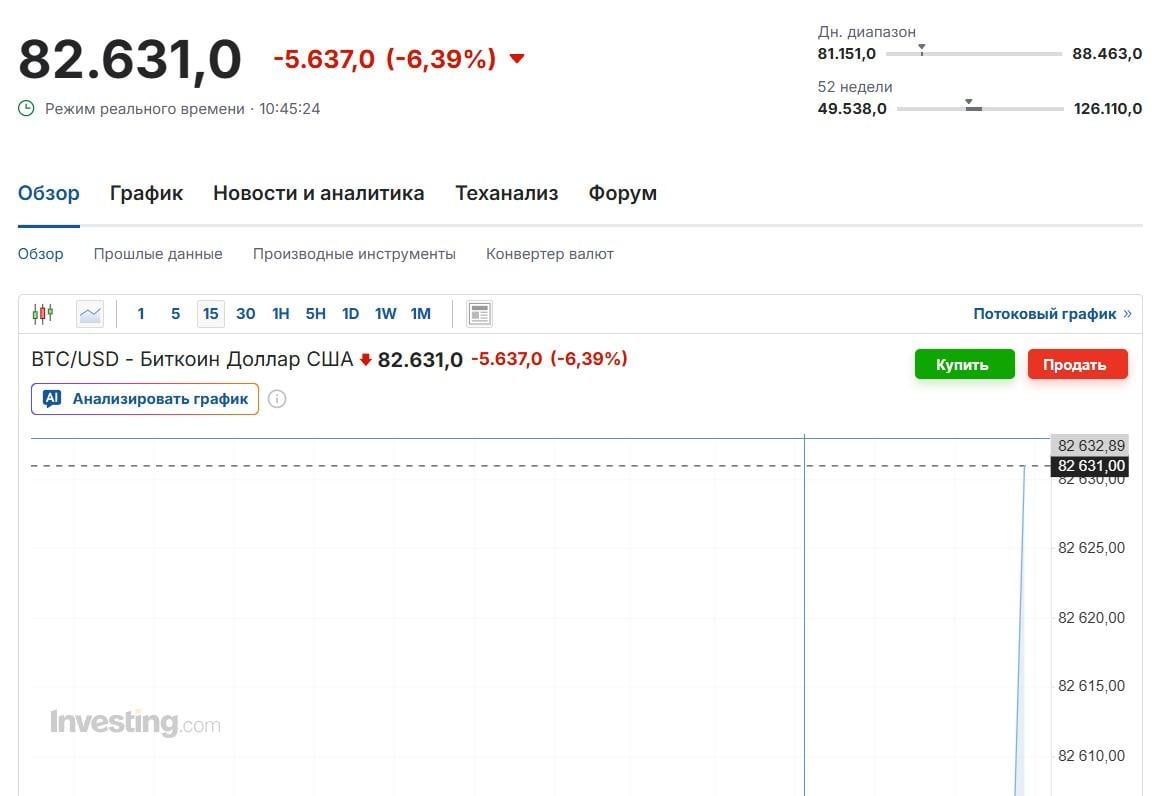Click the 52 недели range slider
The width and height of the screenshot is (1156, 796).
coord(980,108)
